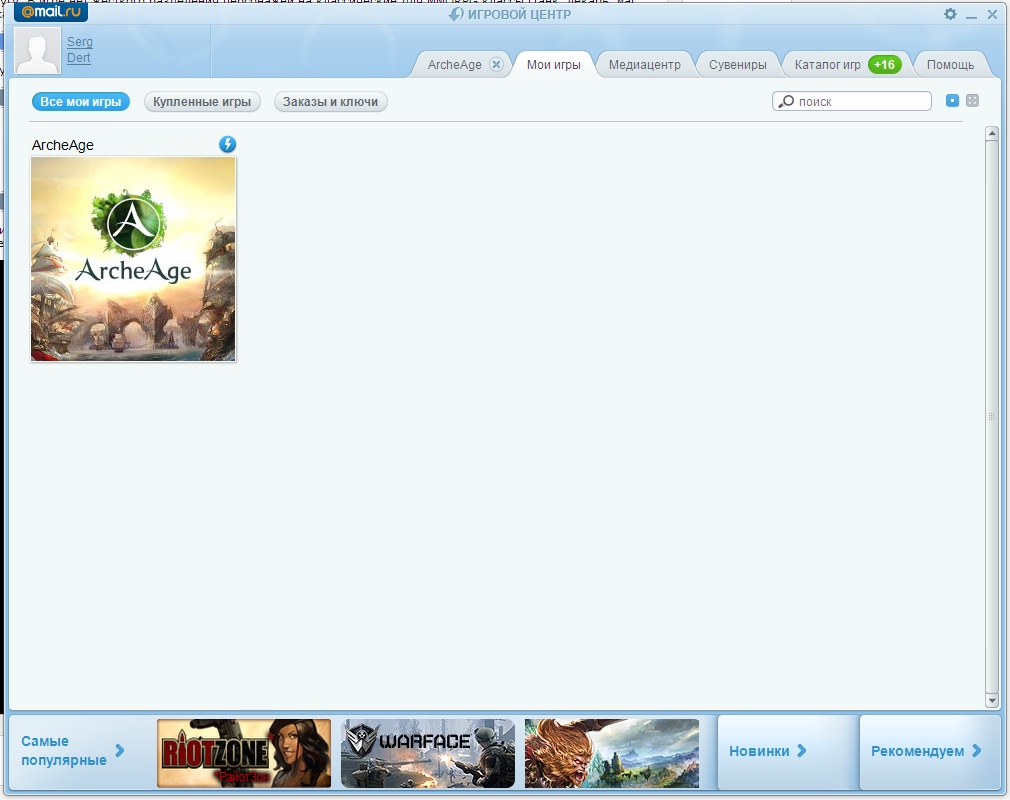Viewport: 1010px width, 800px height.
Task: Select the Мои игры tab
Action: 554,64
